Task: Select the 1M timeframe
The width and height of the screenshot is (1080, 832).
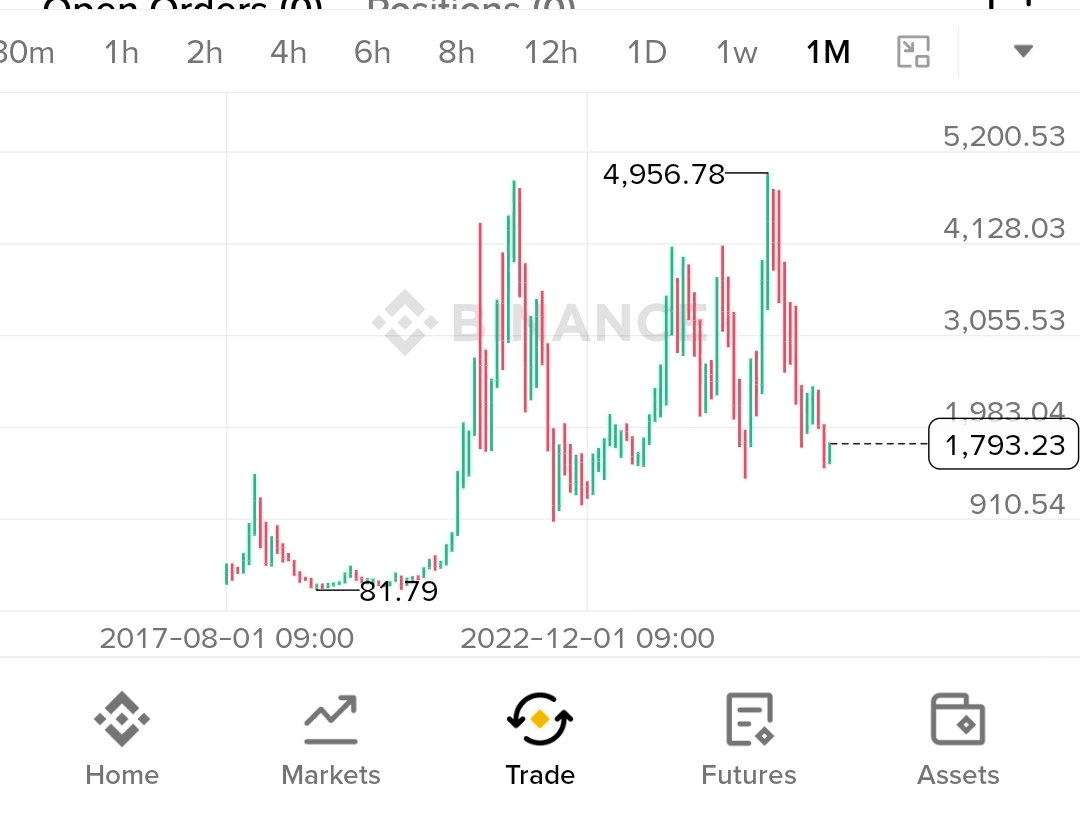Action: pyautogui.click(x=828, y=52)
